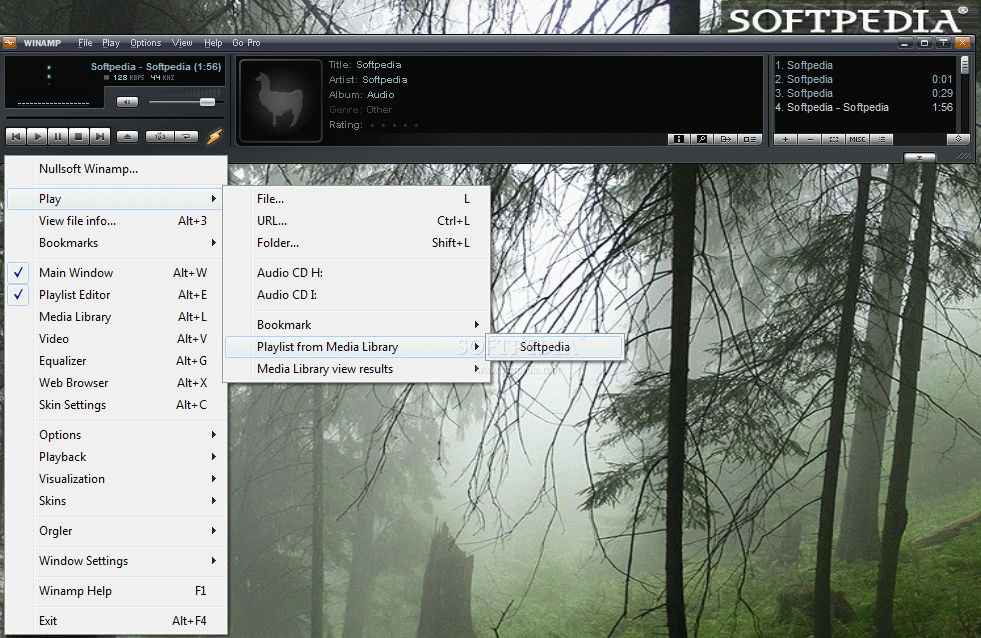This screenshot has width=981, height=638.
Task: Toggle the Web Browser window via menu
Action: tap(116, 383)
